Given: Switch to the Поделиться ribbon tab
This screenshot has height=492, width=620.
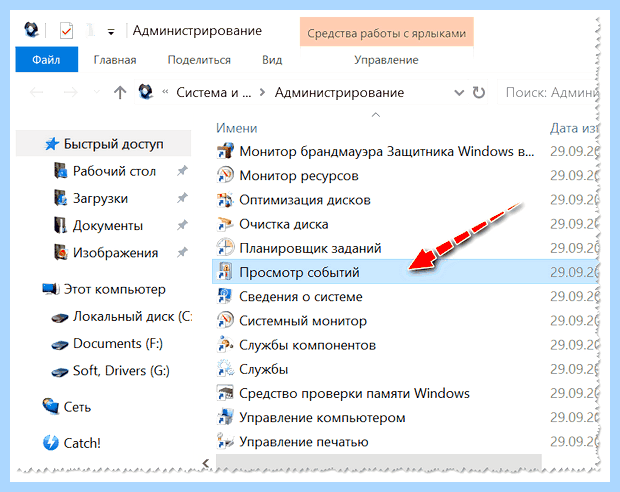Looking at the screenshot, I should pyautogui.click(x=199, y=60).
